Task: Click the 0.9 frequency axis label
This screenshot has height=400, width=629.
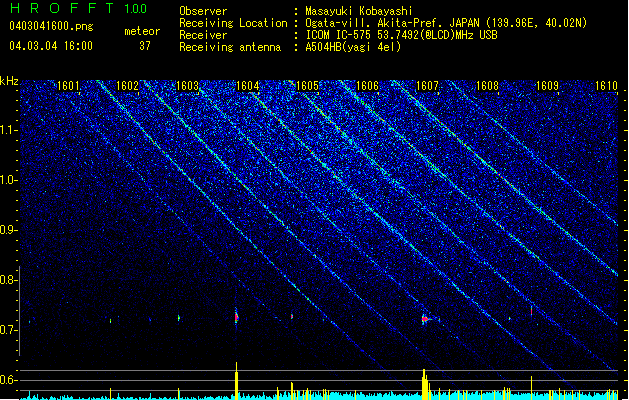Action: point(8,230)
